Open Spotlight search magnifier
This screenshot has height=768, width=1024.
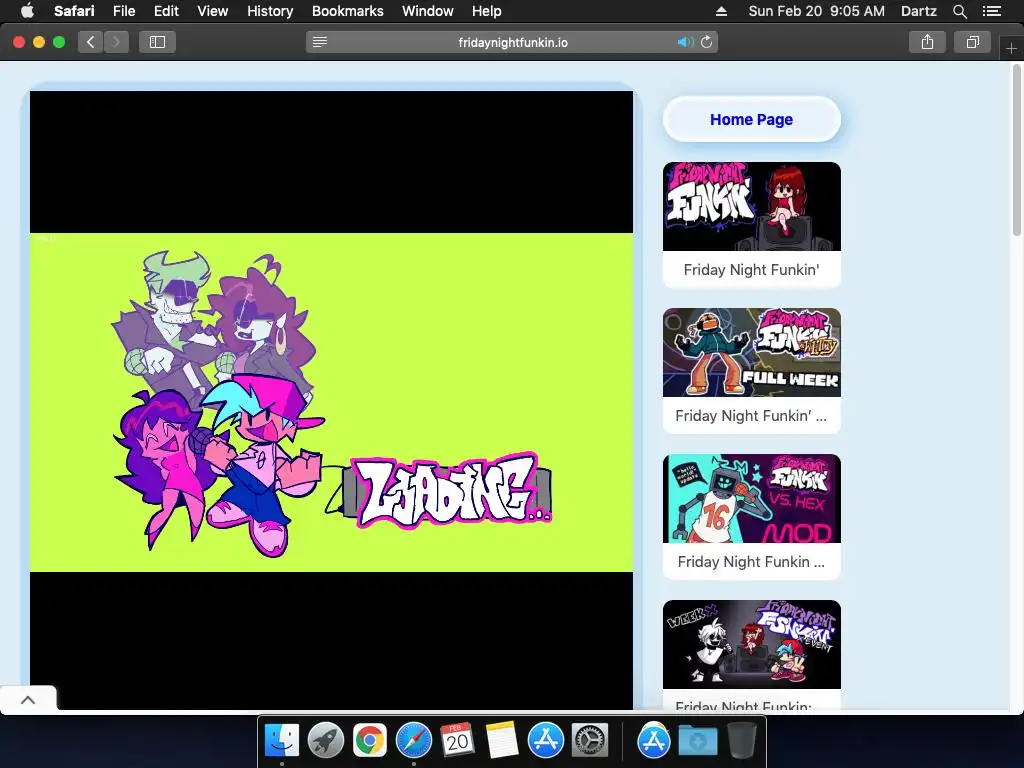click(959, 10)
